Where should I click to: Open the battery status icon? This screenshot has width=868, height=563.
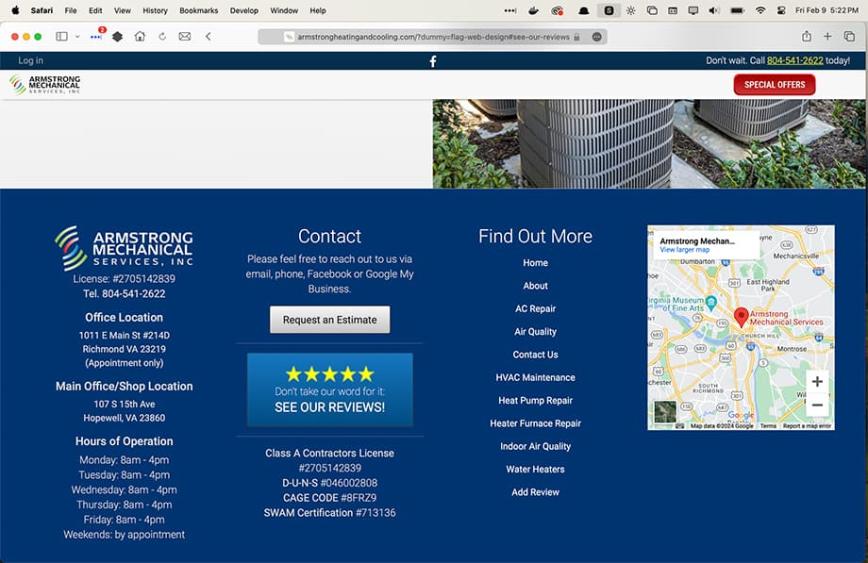tap(737, 11)
